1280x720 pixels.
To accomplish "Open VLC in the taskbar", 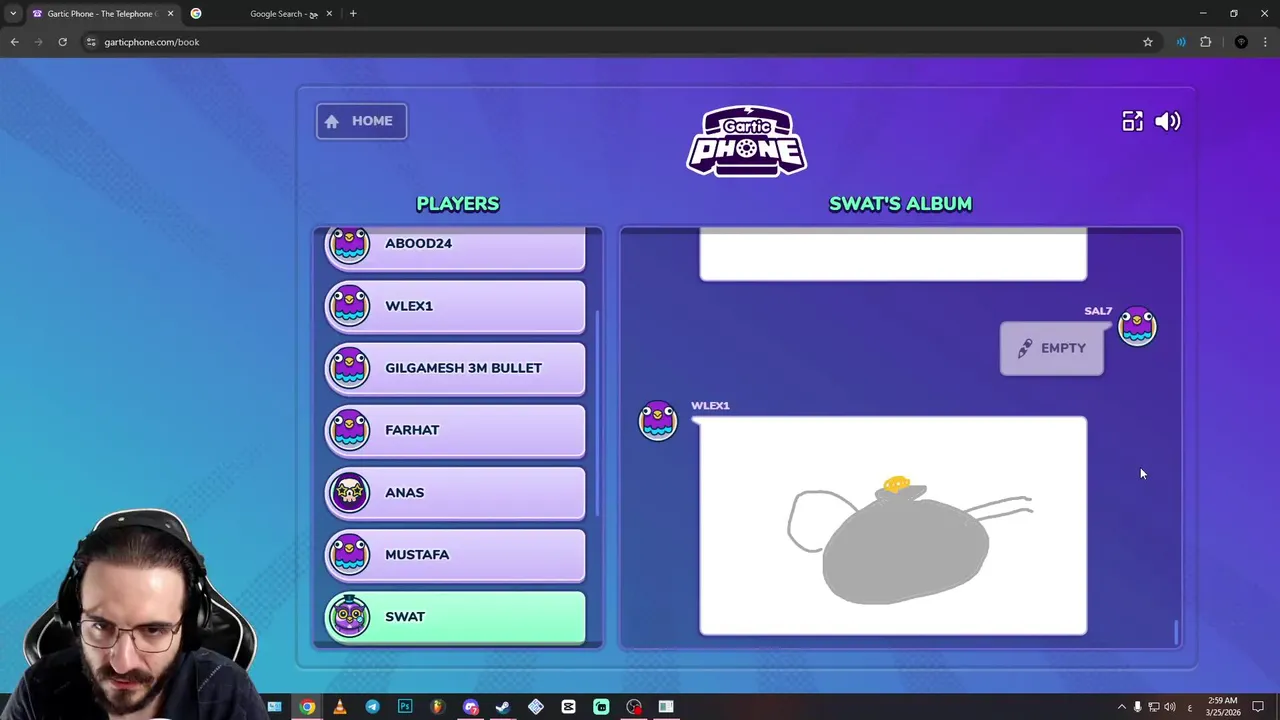I will (x=340, y=707).
